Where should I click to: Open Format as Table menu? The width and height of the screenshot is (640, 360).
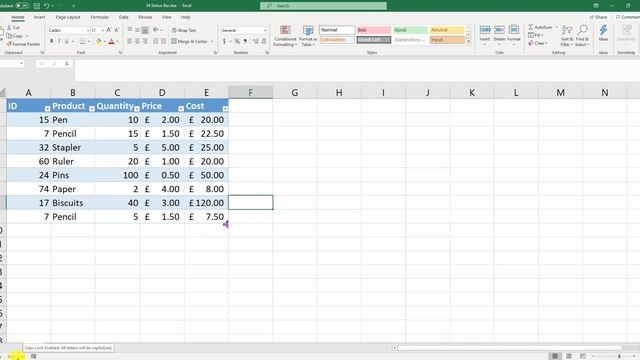point(308,36)
